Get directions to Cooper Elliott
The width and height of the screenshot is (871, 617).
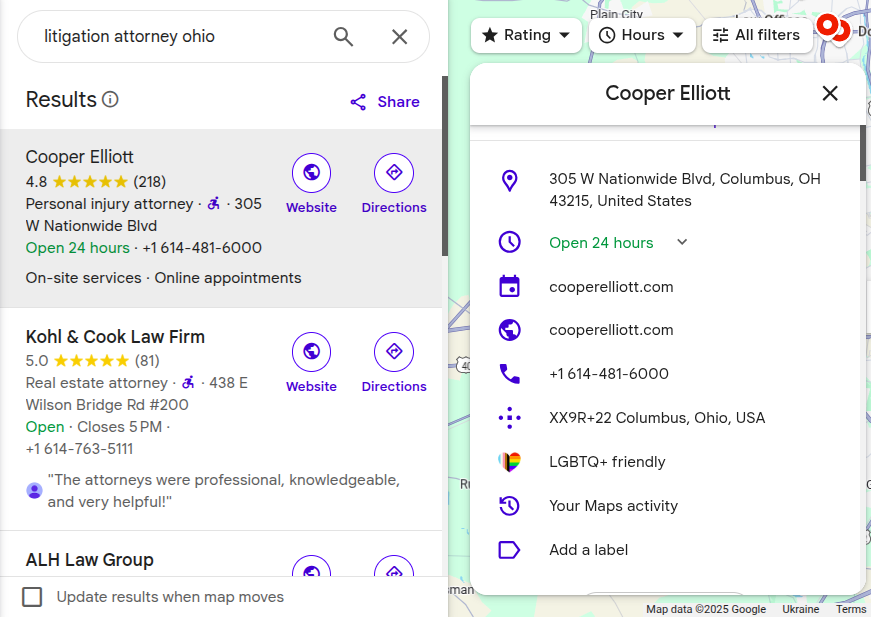click(x=394, y=173)
